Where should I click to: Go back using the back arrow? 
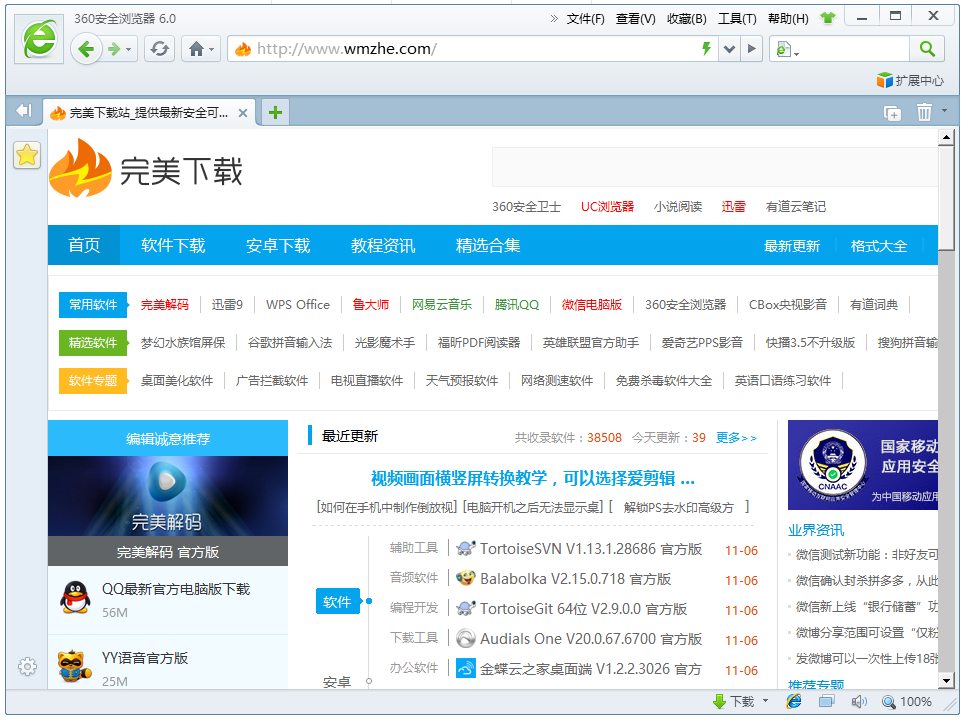click(x=87, y=48)
